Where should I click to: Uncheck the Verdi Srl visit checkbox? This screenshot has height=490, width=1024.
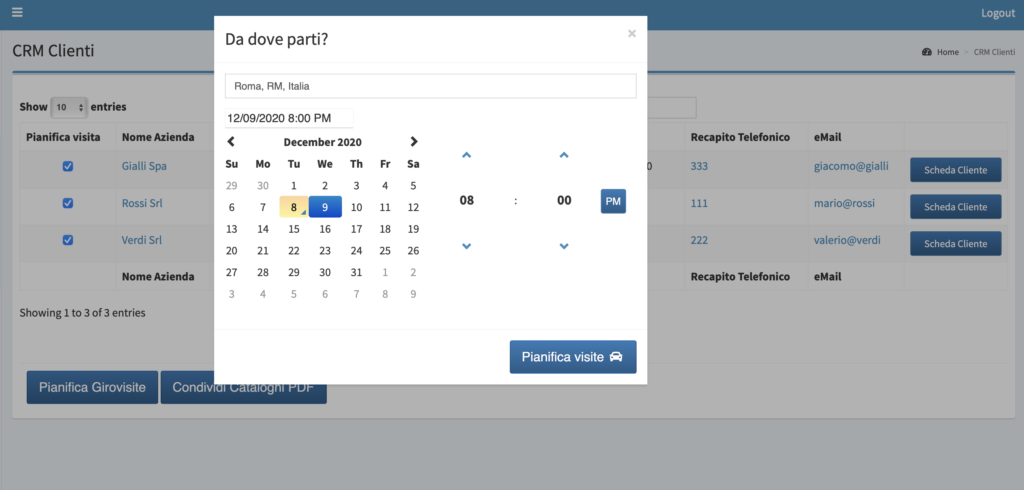67,240
